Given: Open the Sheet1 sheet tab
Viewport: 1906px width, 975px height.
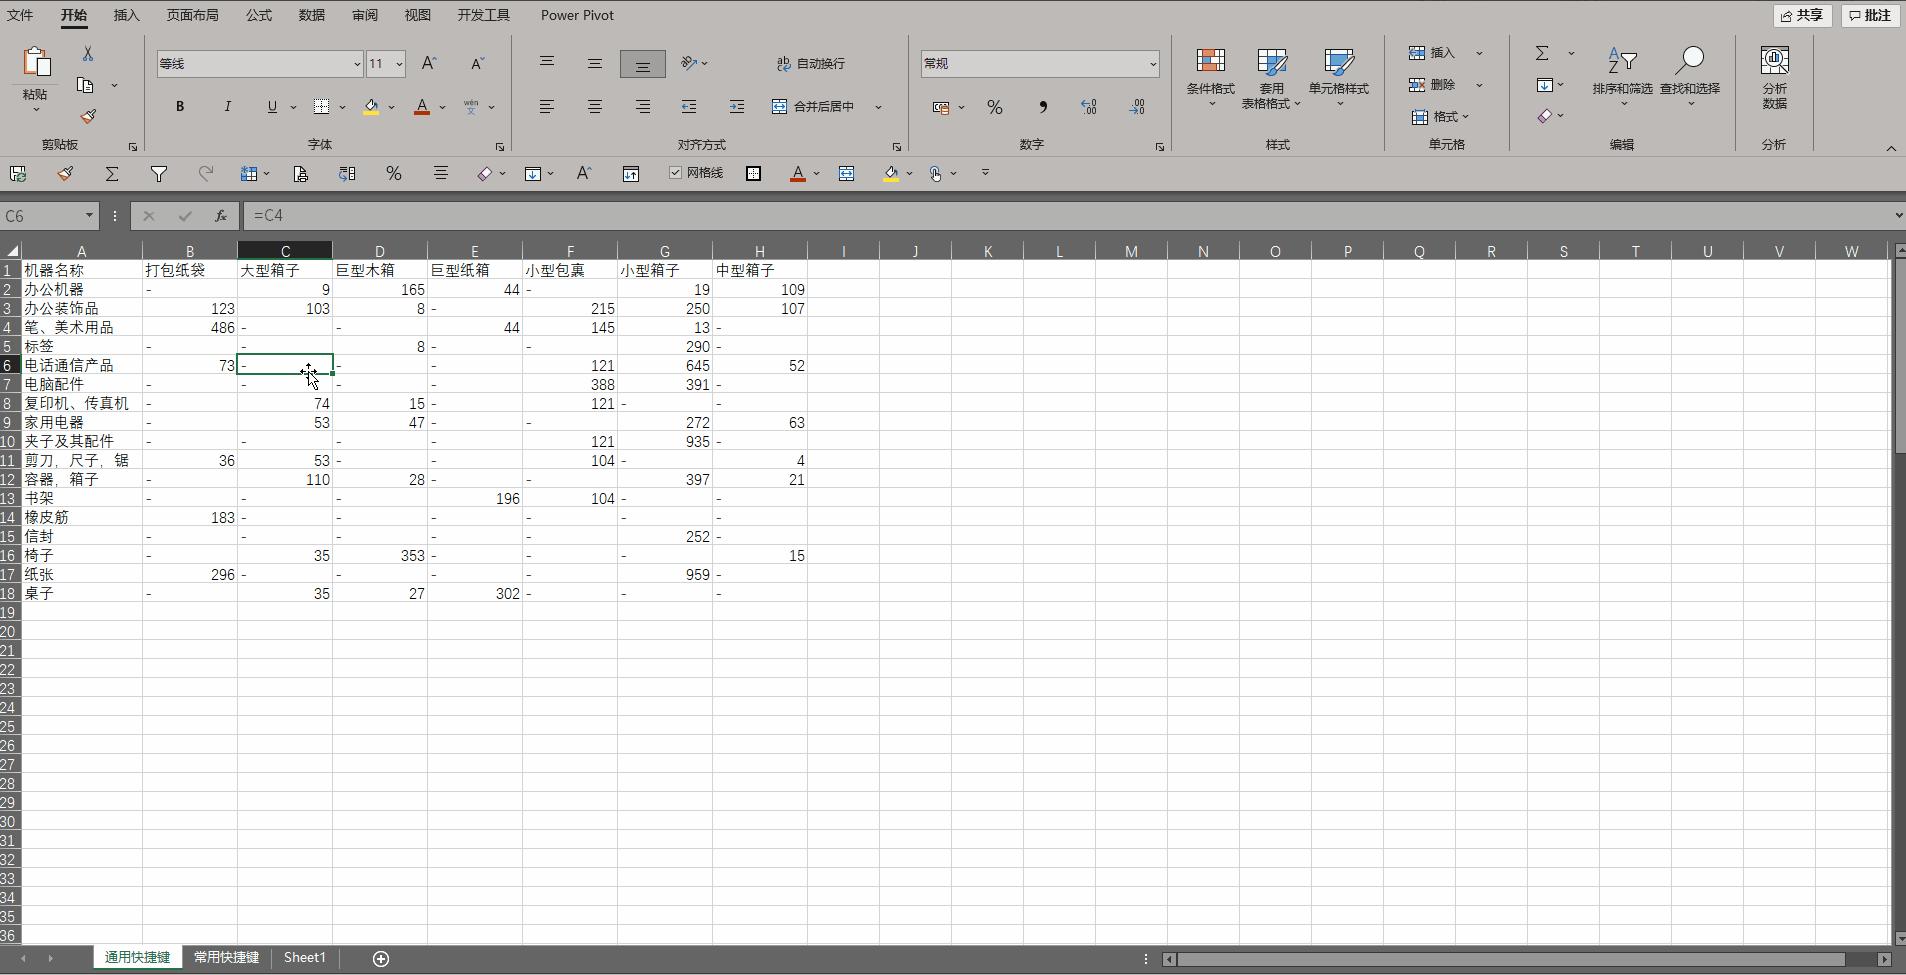Looking at the screenshot, I should 305,957.
